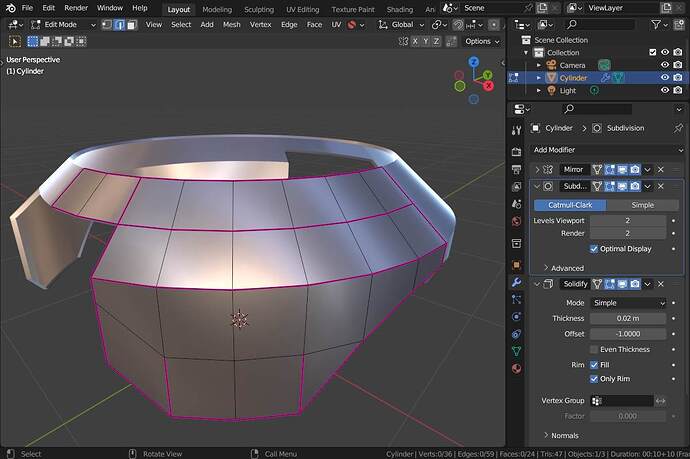Open the World properties tab
This screenshot has width=690, height=459.
(517, 221)
